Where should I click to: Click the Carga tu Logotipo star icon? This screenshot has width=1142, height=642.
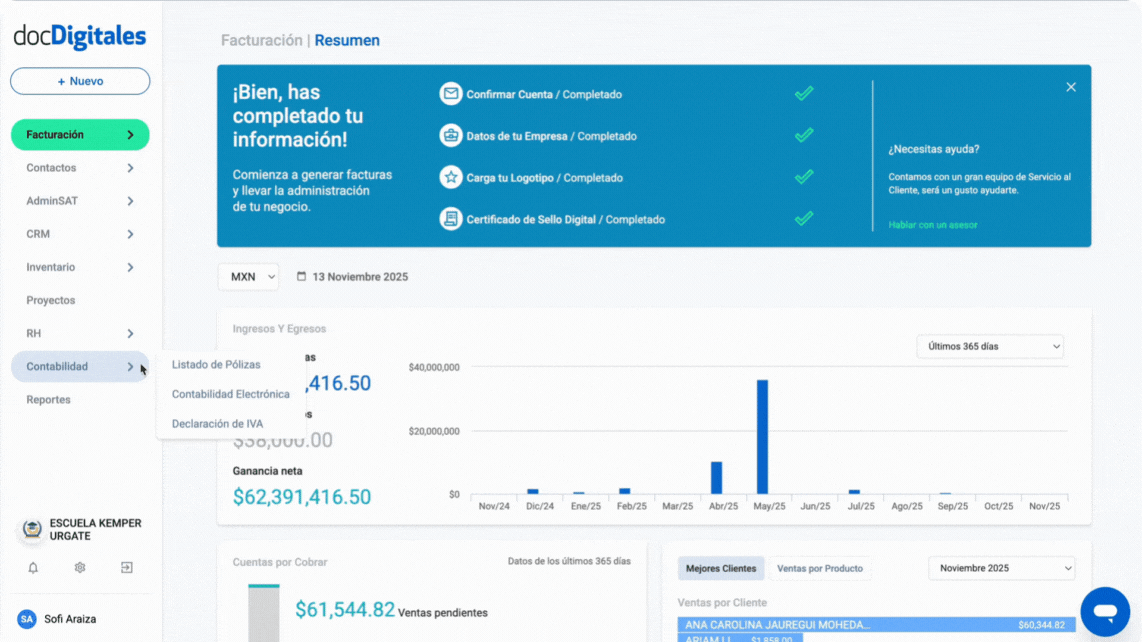pos(449,177)
